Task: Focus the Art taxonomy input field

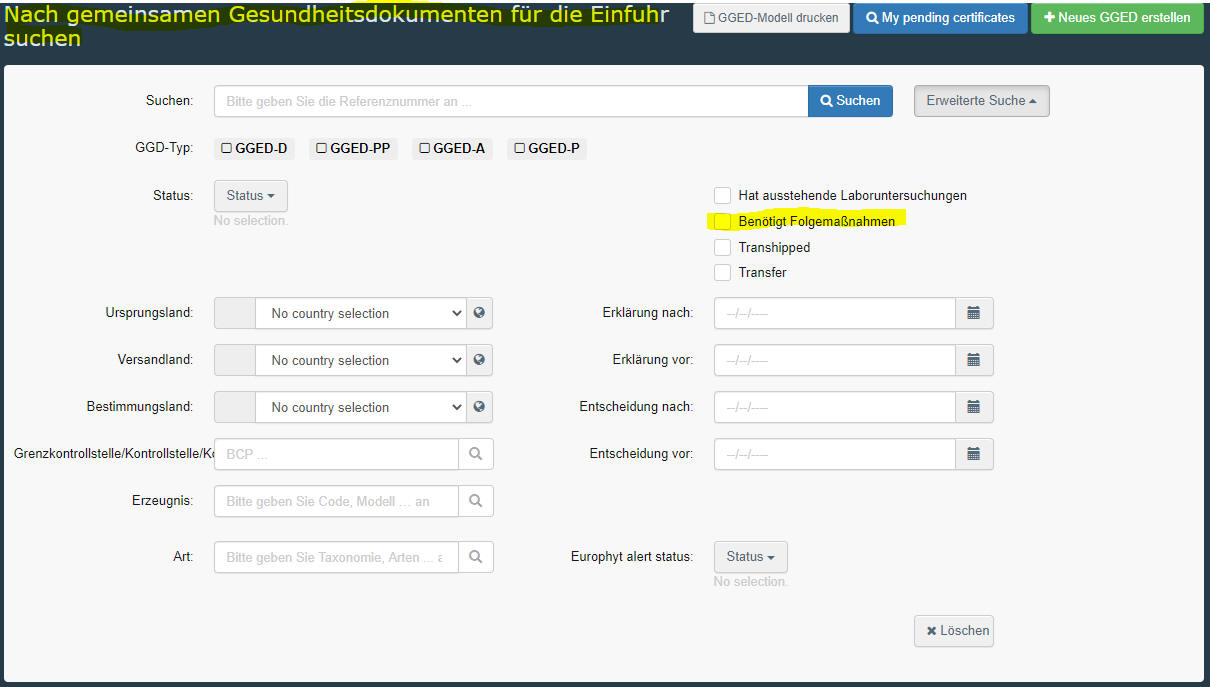Action: tap(336, 557)
